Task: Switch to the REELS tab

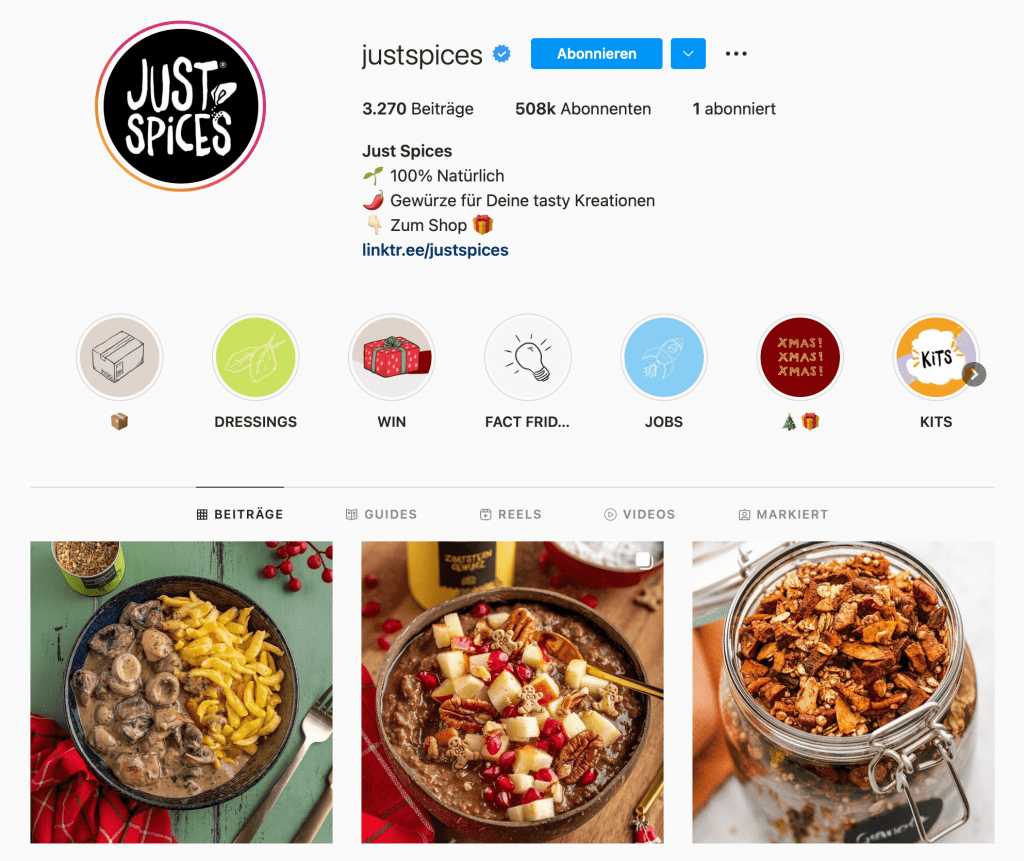Action: tap(511, 514)
